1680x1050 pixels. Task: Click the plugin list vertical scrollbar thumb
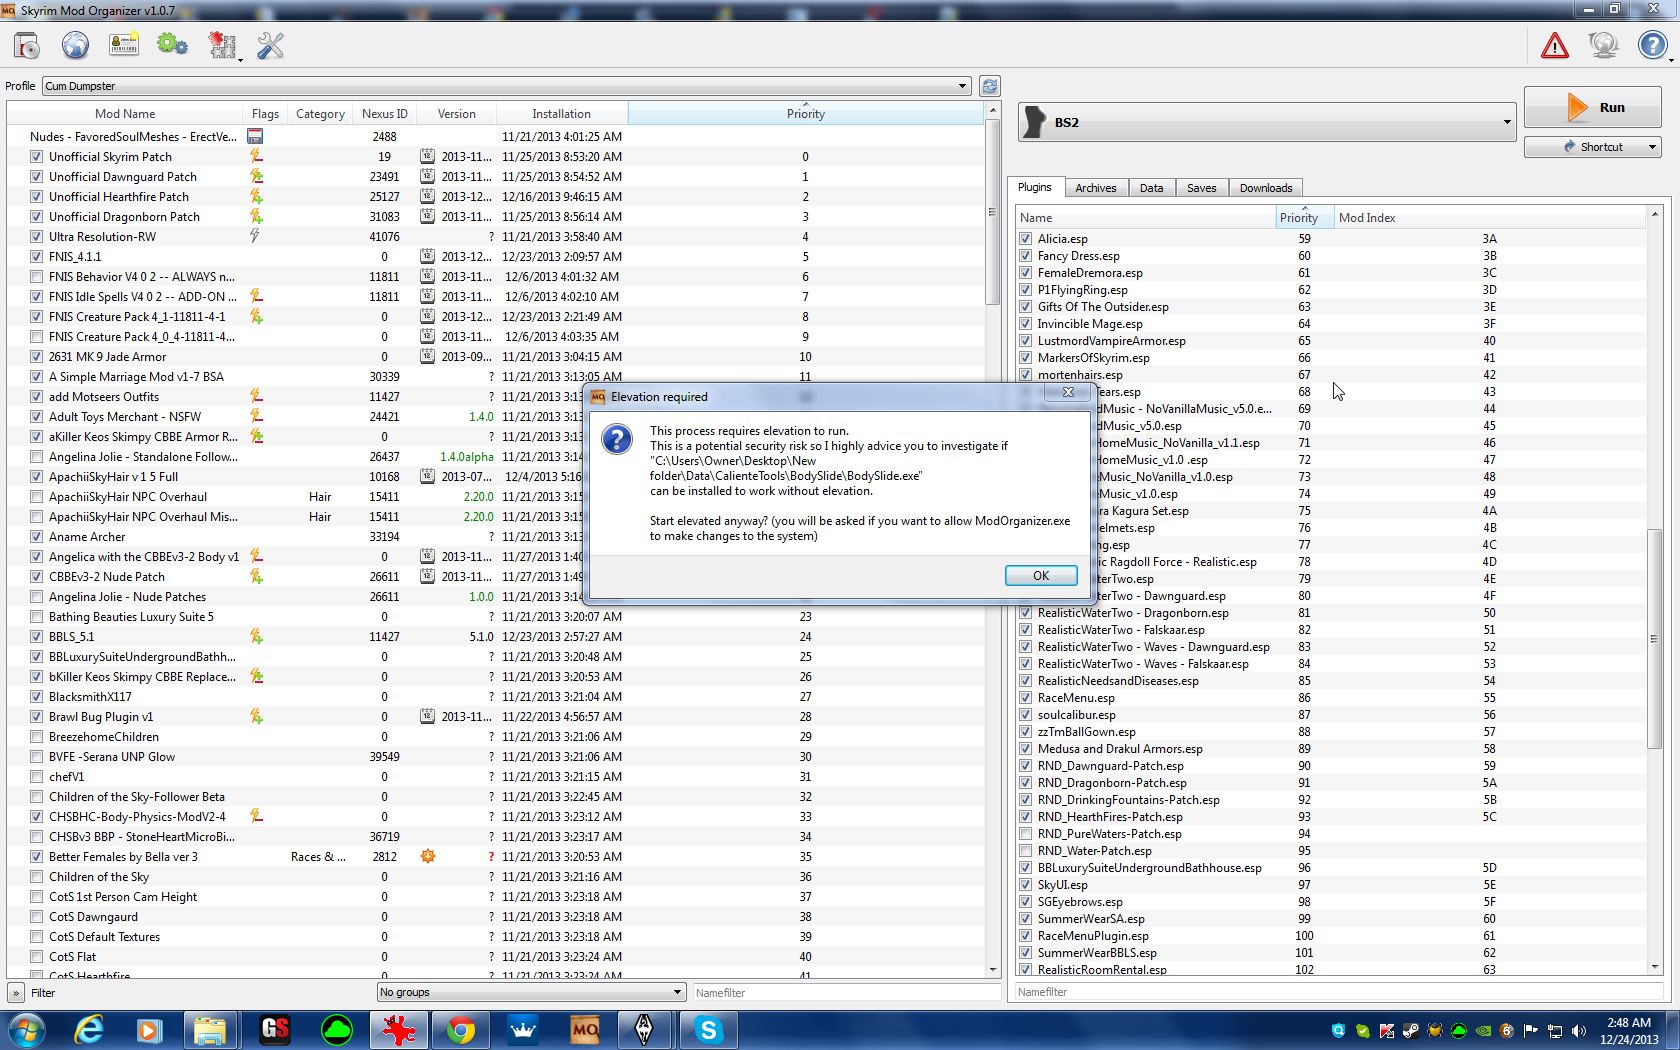1654,638
